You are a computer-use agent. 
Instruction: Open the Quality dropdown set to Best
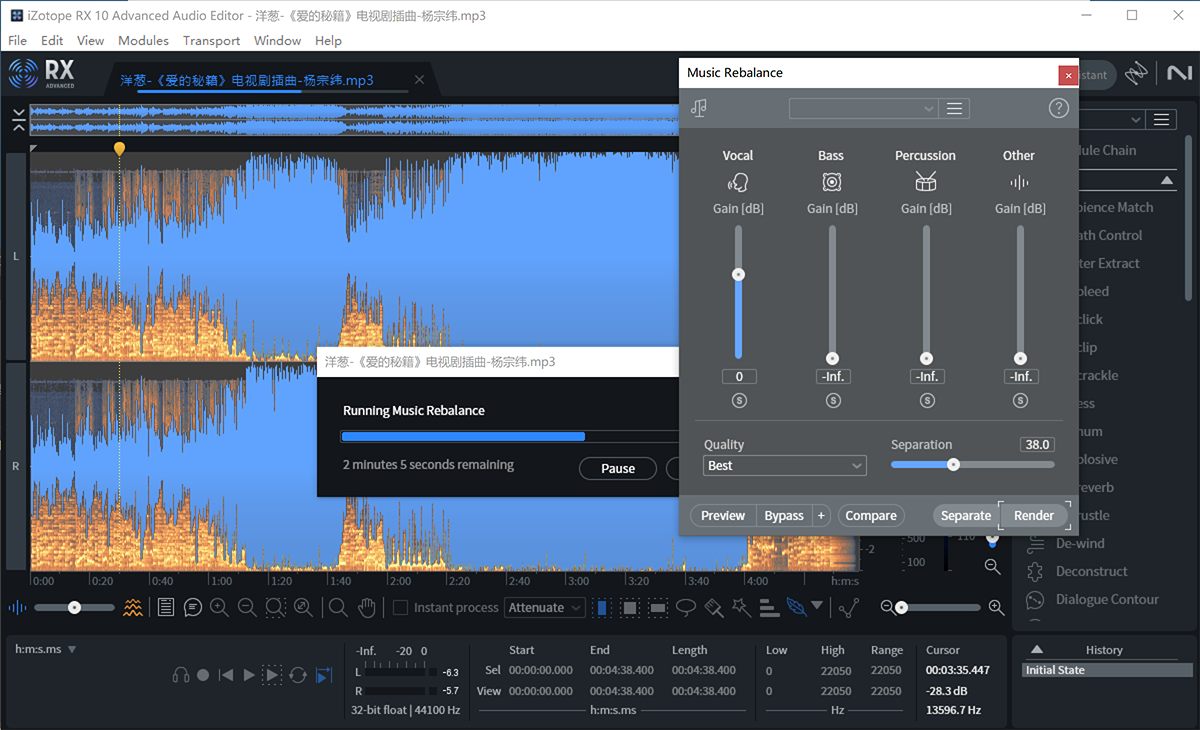click(x=785, y=466)
